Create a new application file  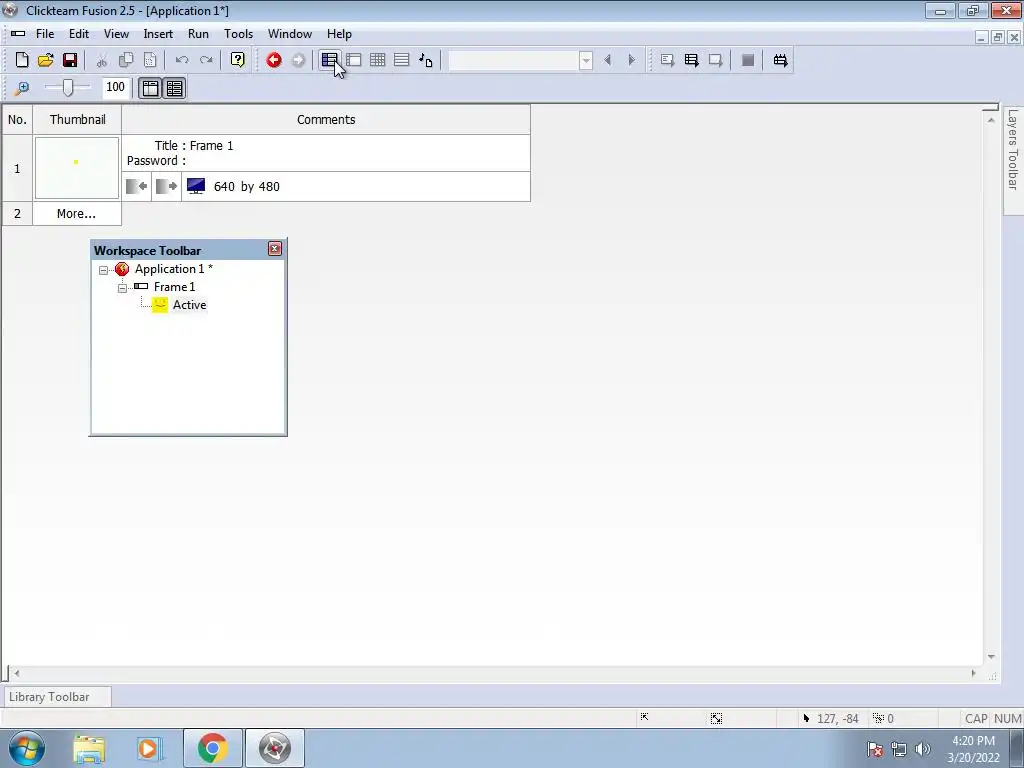tap(22, 60)
